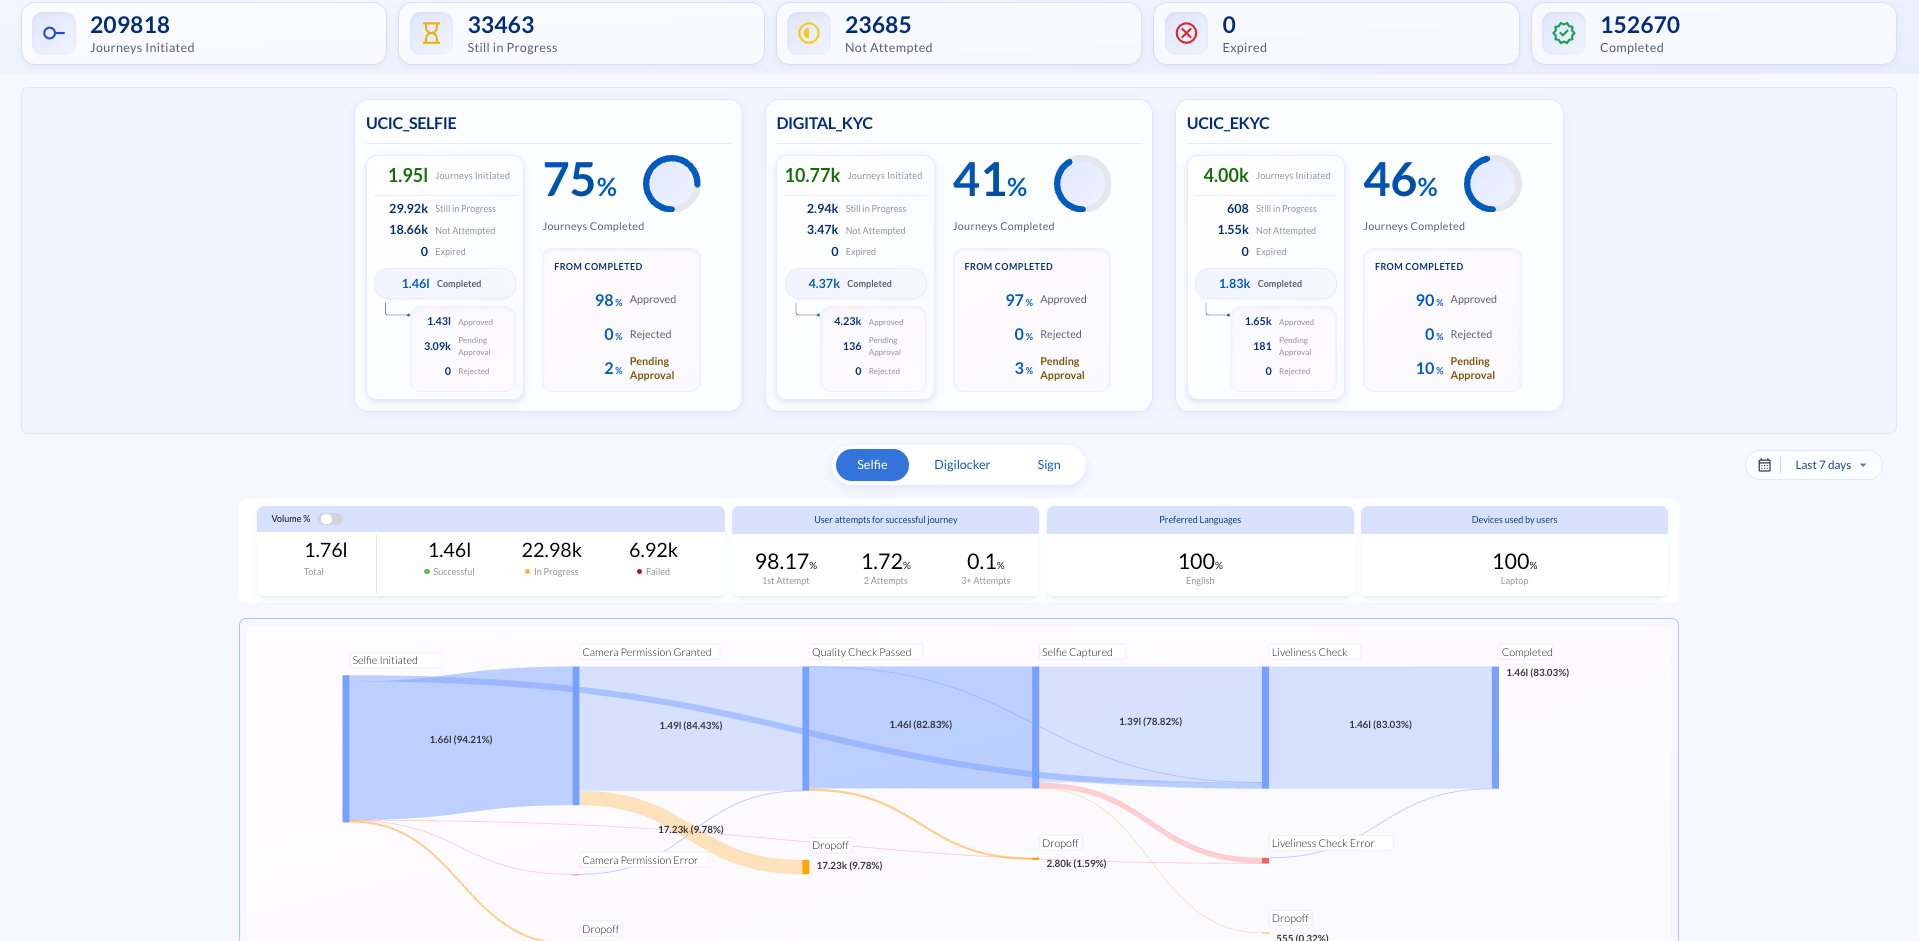Click the Liveliness Check Error label in the funnel
1919x941 pixels.
coord(1330,843)
